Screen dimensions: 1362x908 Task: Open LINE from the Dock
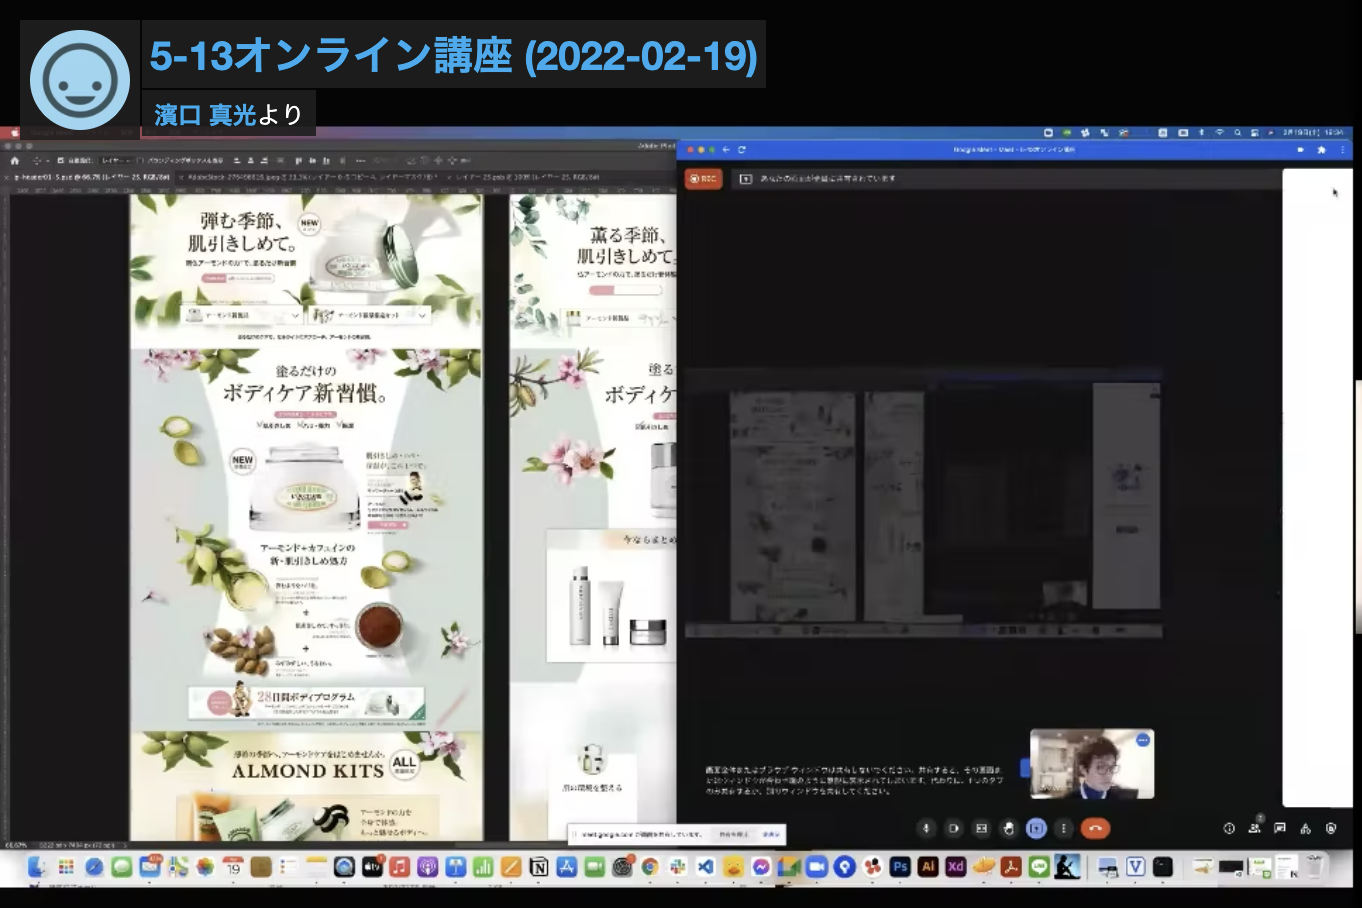[1039, 867]
